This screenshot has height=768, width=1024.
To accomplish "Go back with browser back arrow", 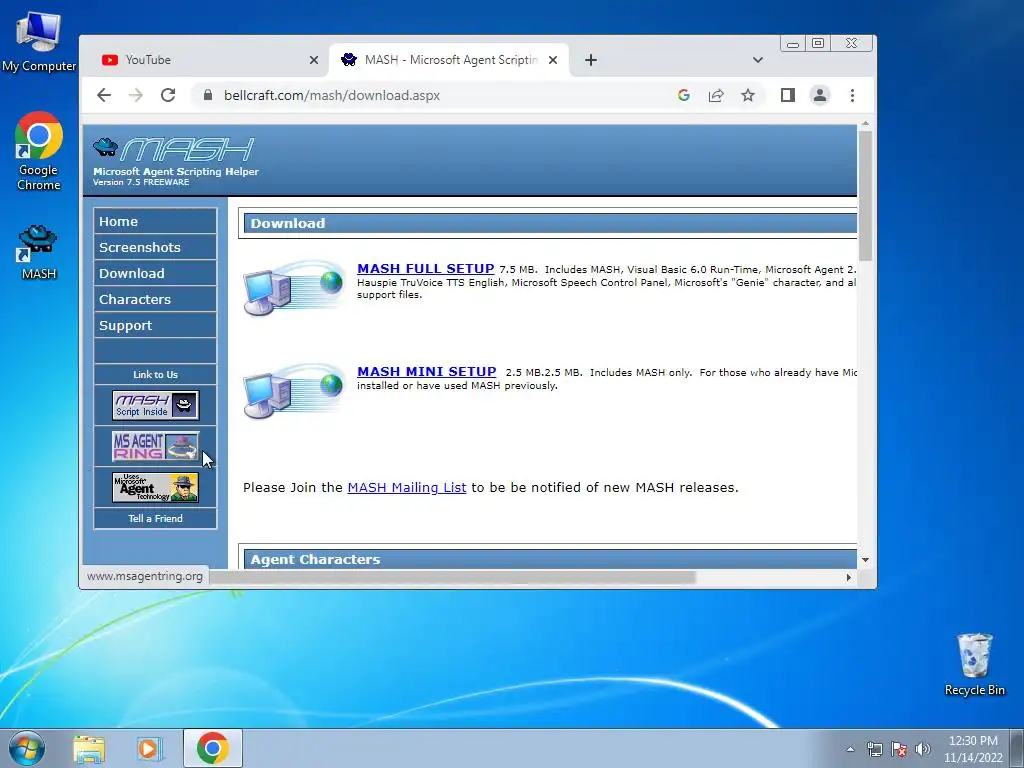I will 104,95.
